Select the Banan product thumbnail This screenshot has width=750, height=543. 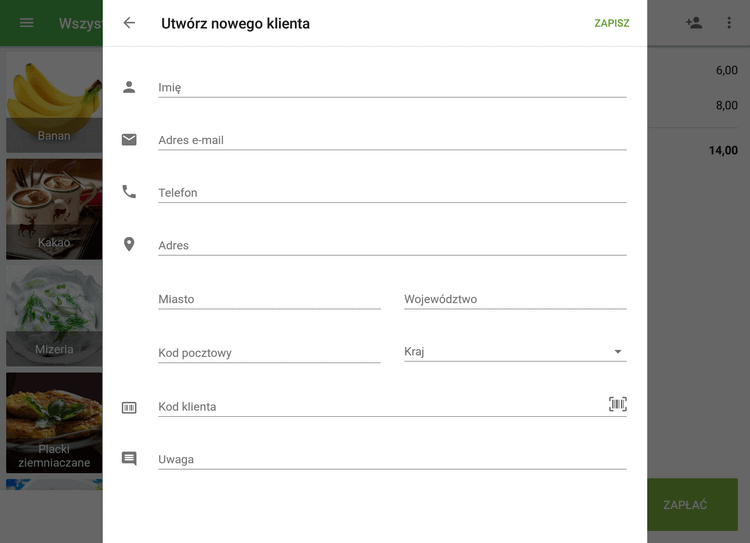coord(54,102)
